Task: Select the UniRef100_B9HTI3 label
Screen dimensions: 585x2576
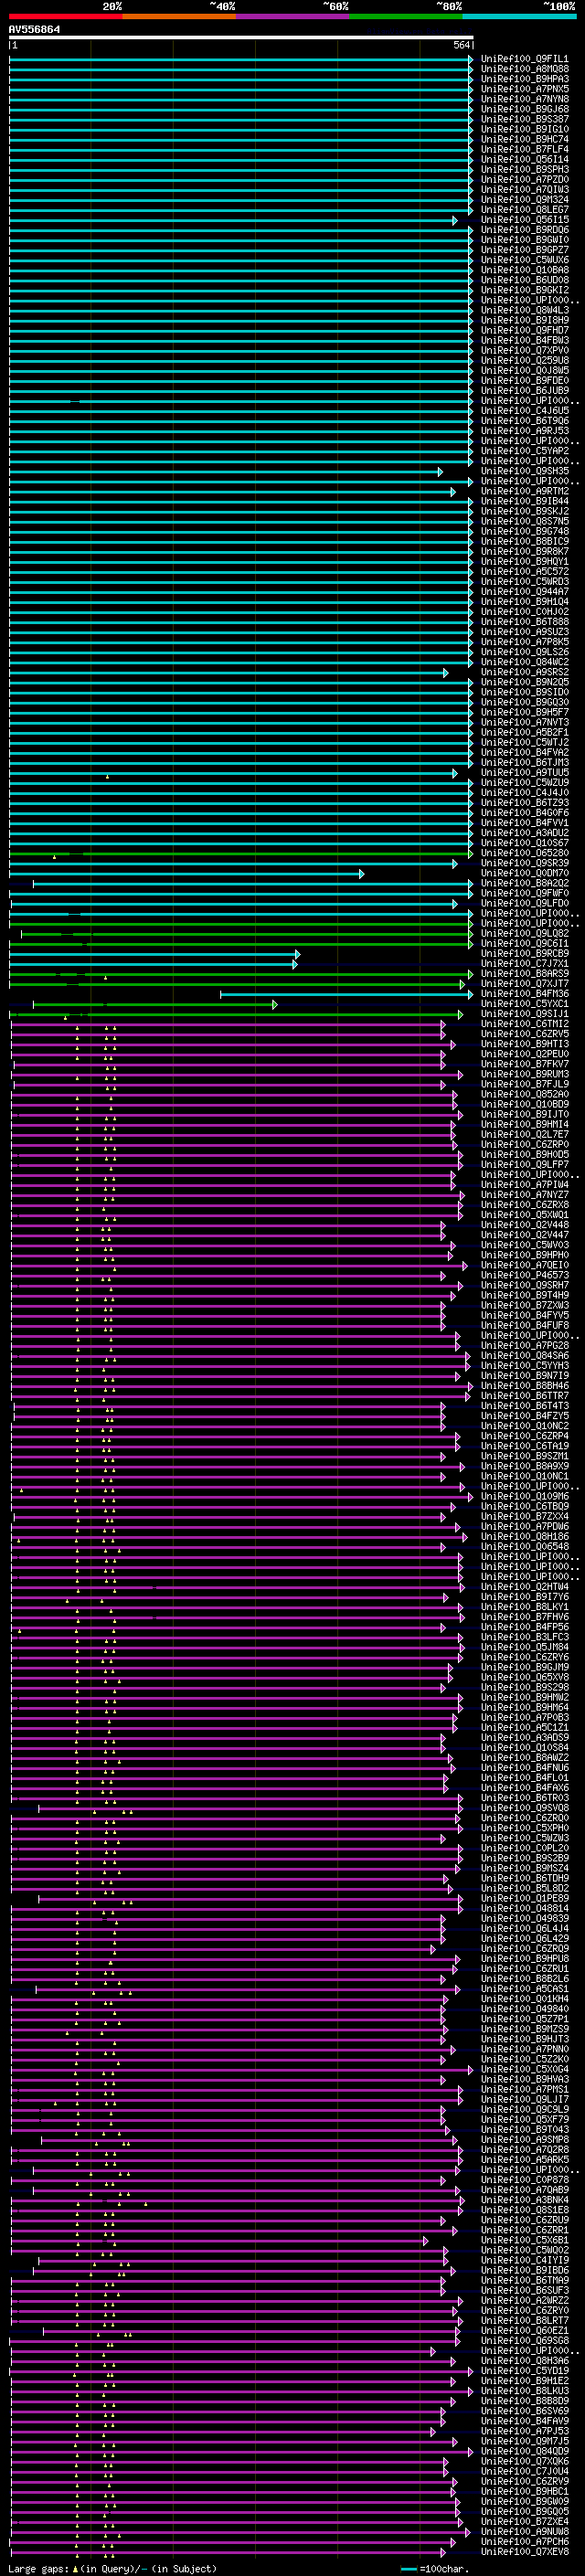Action: [x=525, y=1044]
